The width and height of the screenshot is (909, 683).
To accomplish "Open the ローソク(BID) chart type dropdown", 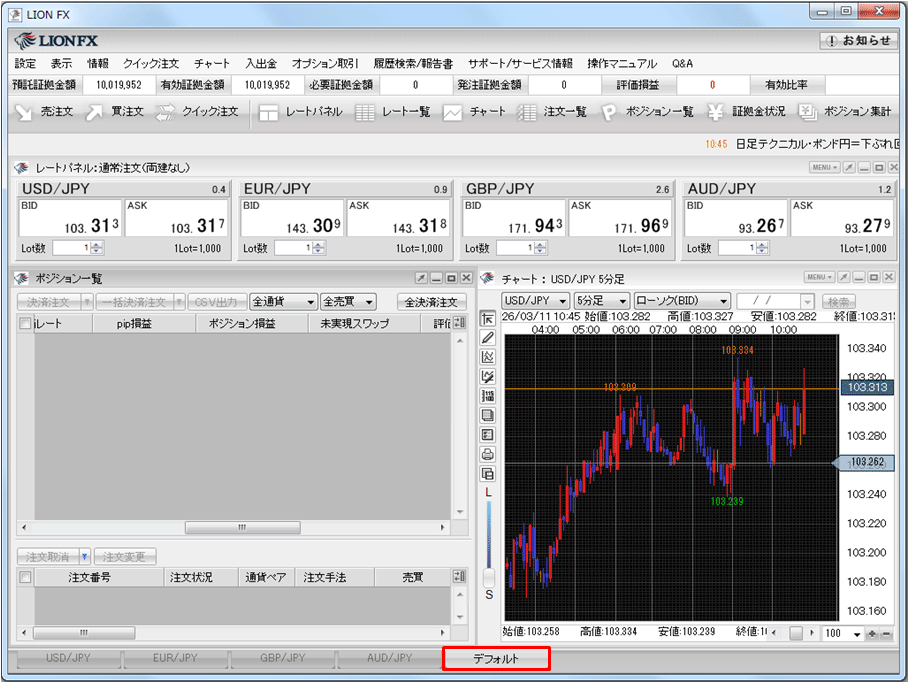I will 681,300.
